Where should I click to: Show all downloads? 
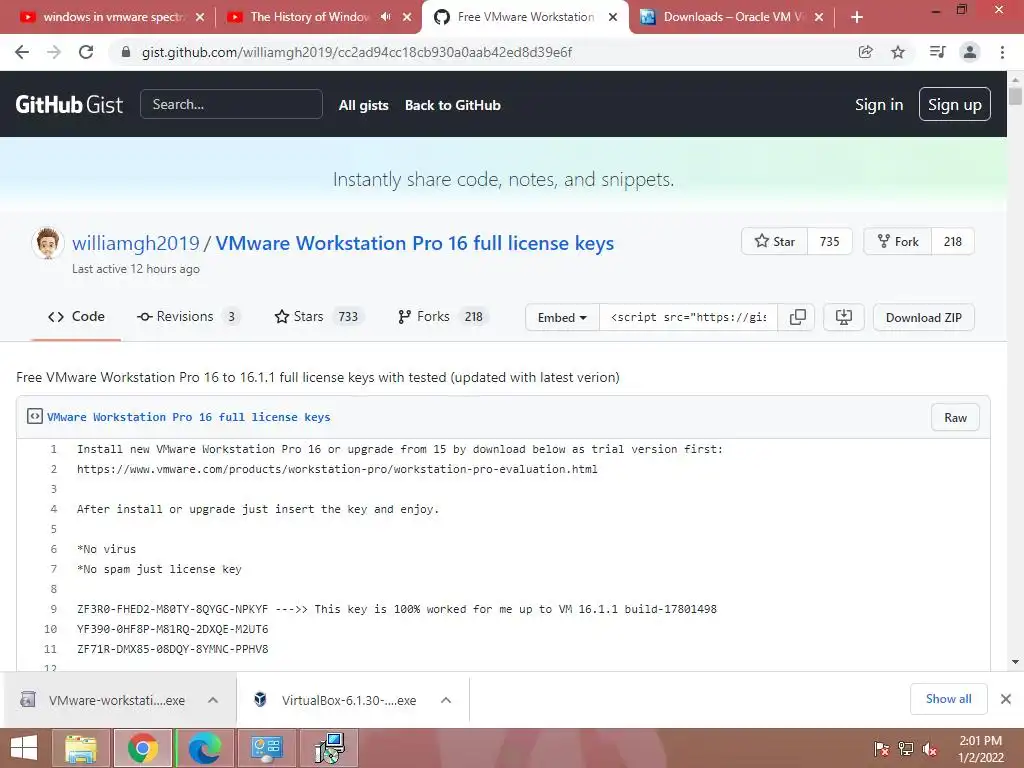[948, 699]
